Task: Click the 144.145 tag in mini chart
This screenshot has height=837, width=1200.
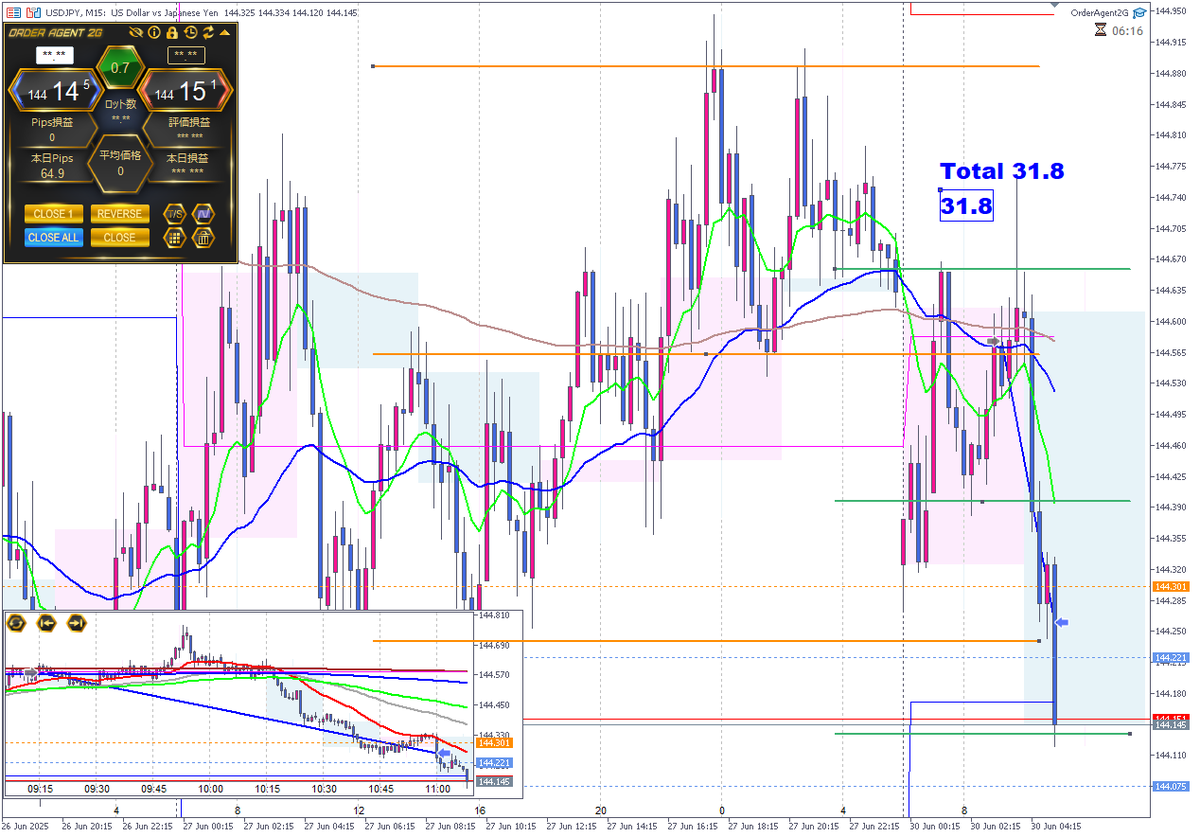Action: coord(495,782)
